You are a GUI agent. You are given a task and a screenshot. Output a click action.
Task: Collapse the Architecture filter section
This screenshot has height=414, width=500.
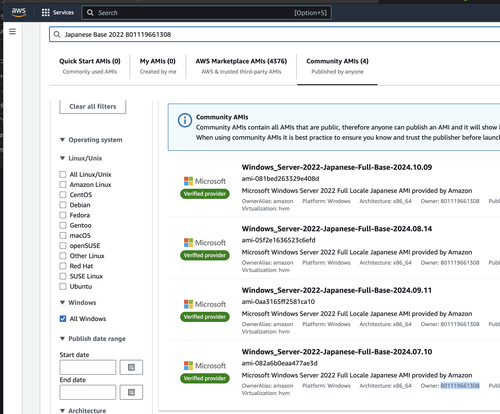click(x=62, y=411)
